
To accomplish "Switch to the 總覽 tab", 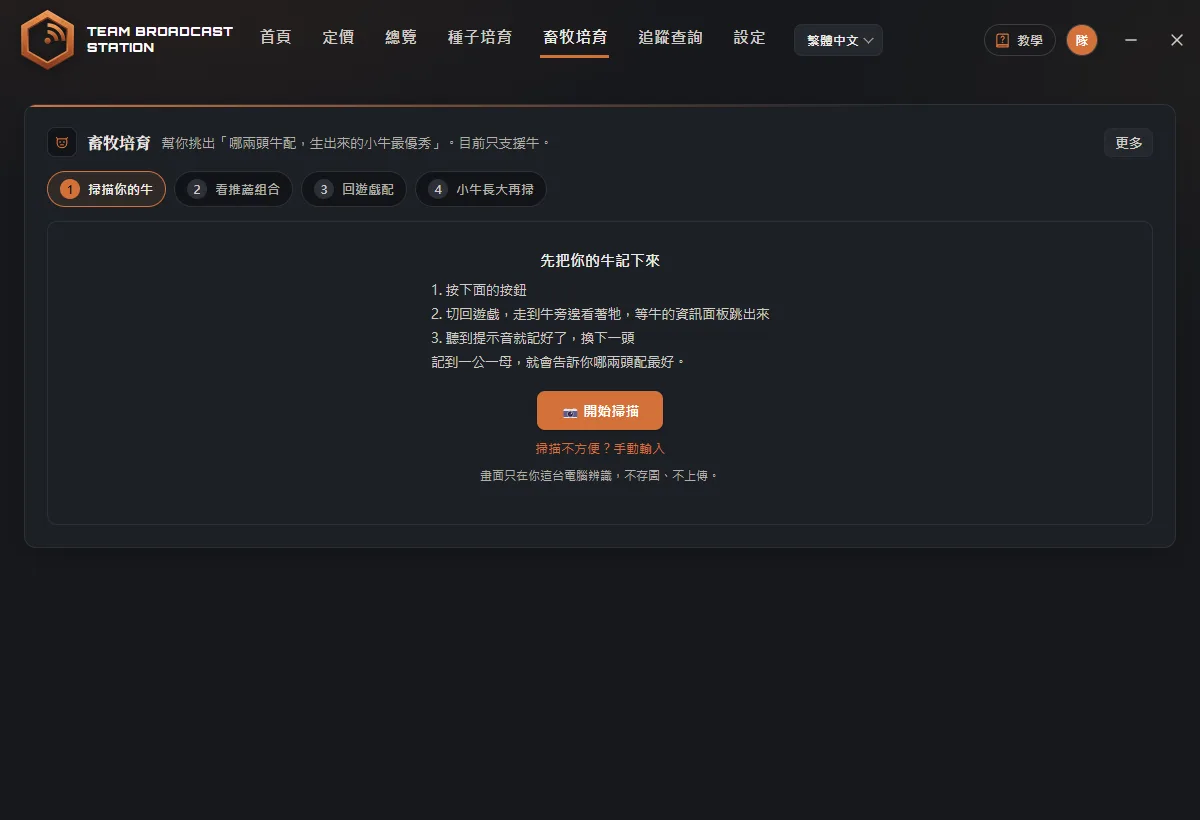I will click(x=401, y=38).
